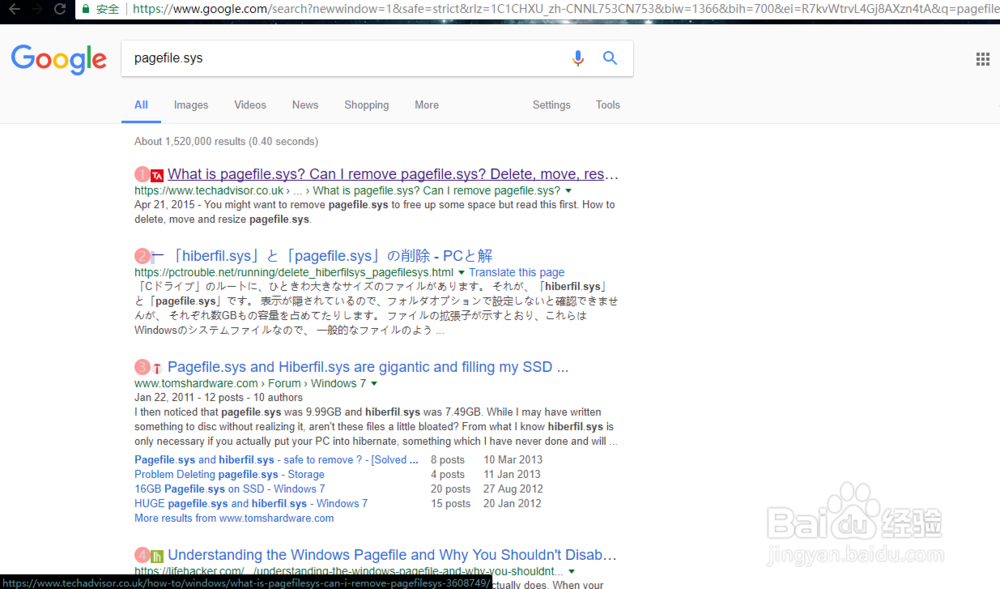Click the '27 Aug 2012' date cell

(513, 489)
